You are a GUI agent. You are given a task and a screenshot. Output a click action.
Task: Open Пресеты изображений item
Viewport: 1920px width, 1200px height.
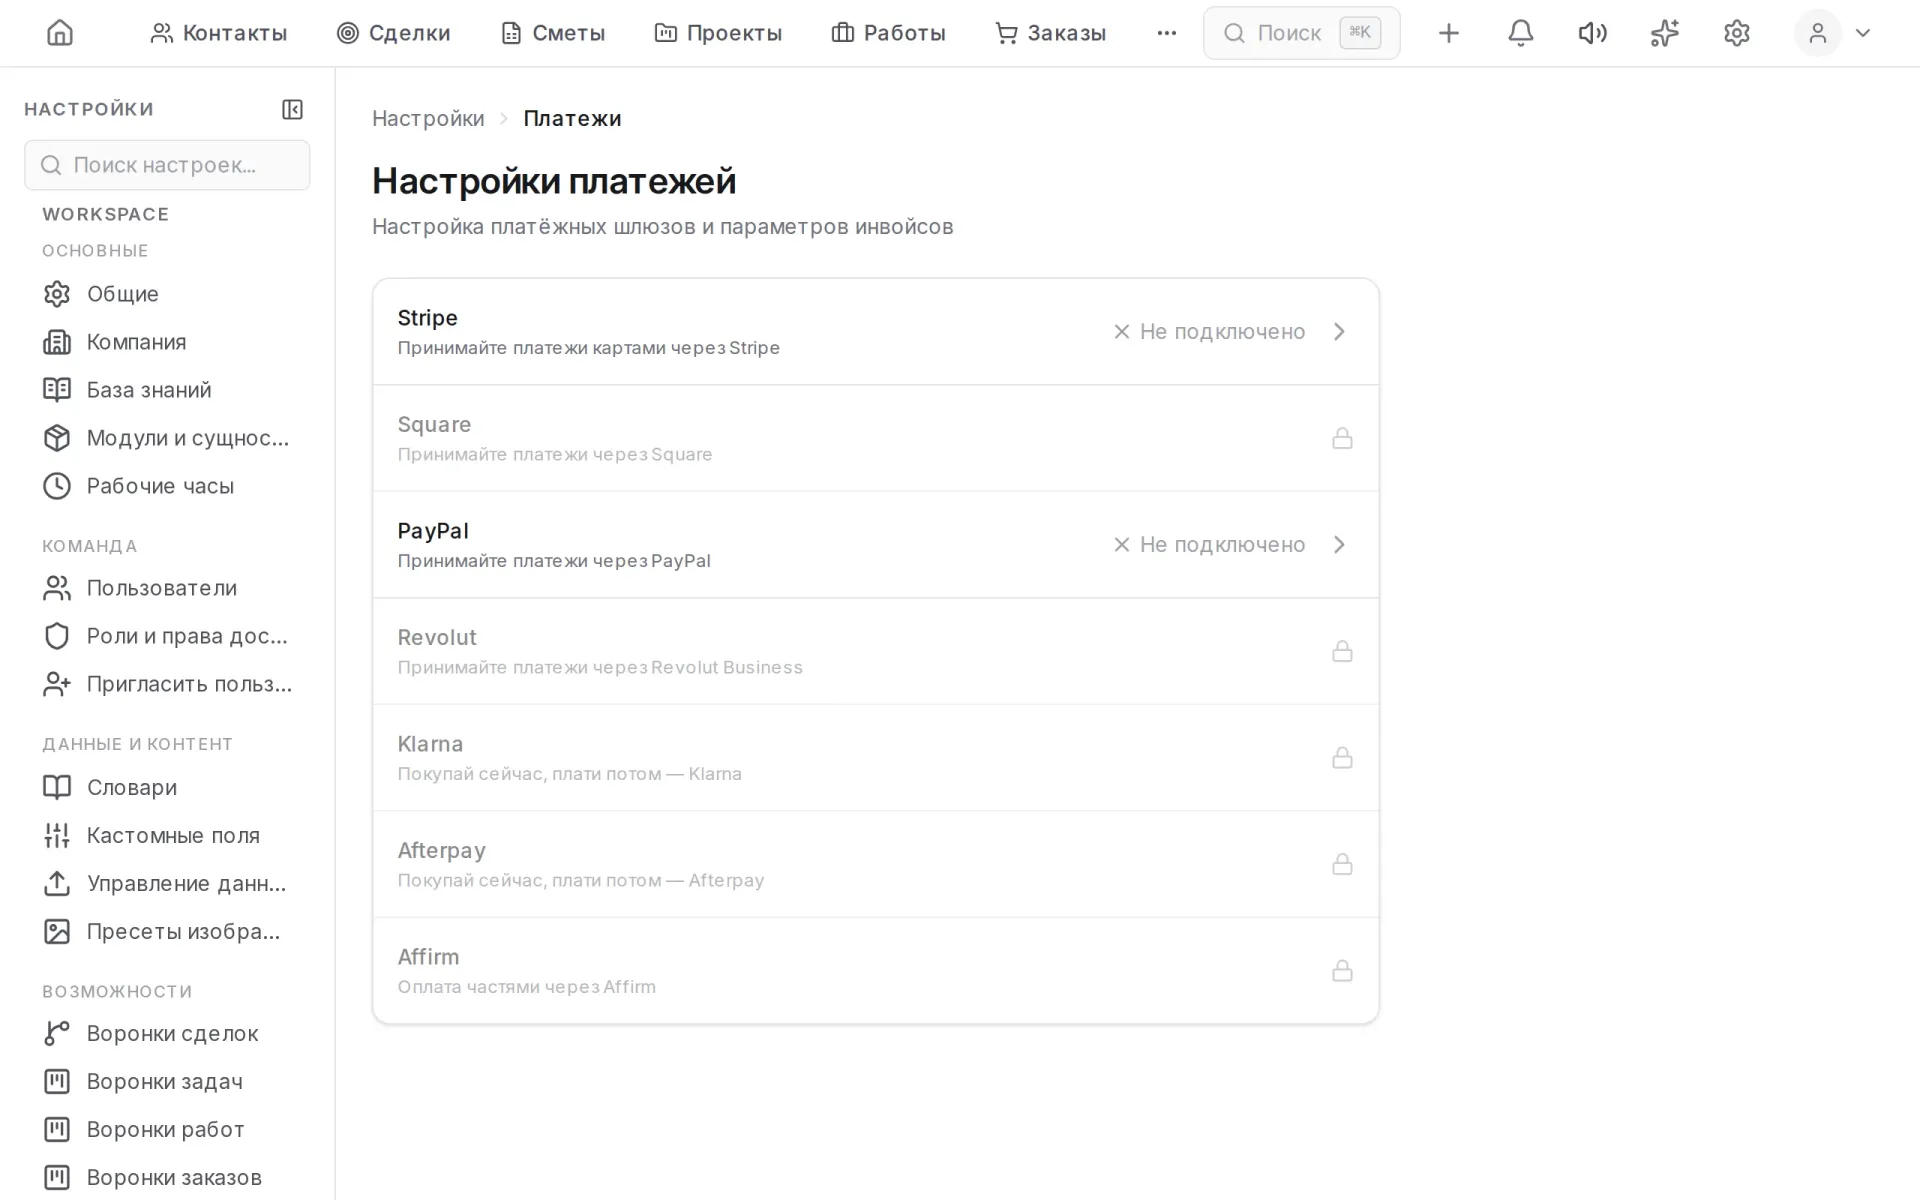tap(167, 931)
